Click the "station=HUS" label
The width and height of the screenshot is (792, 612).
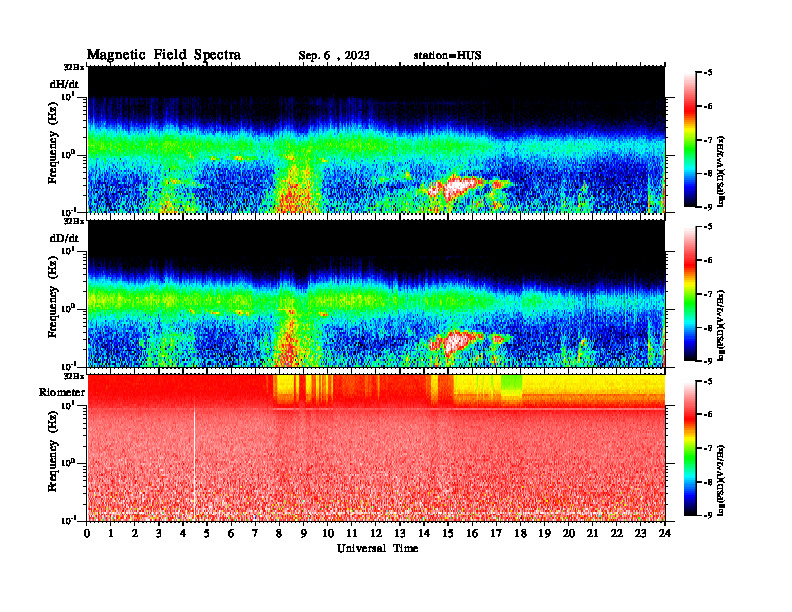[447, 56]
